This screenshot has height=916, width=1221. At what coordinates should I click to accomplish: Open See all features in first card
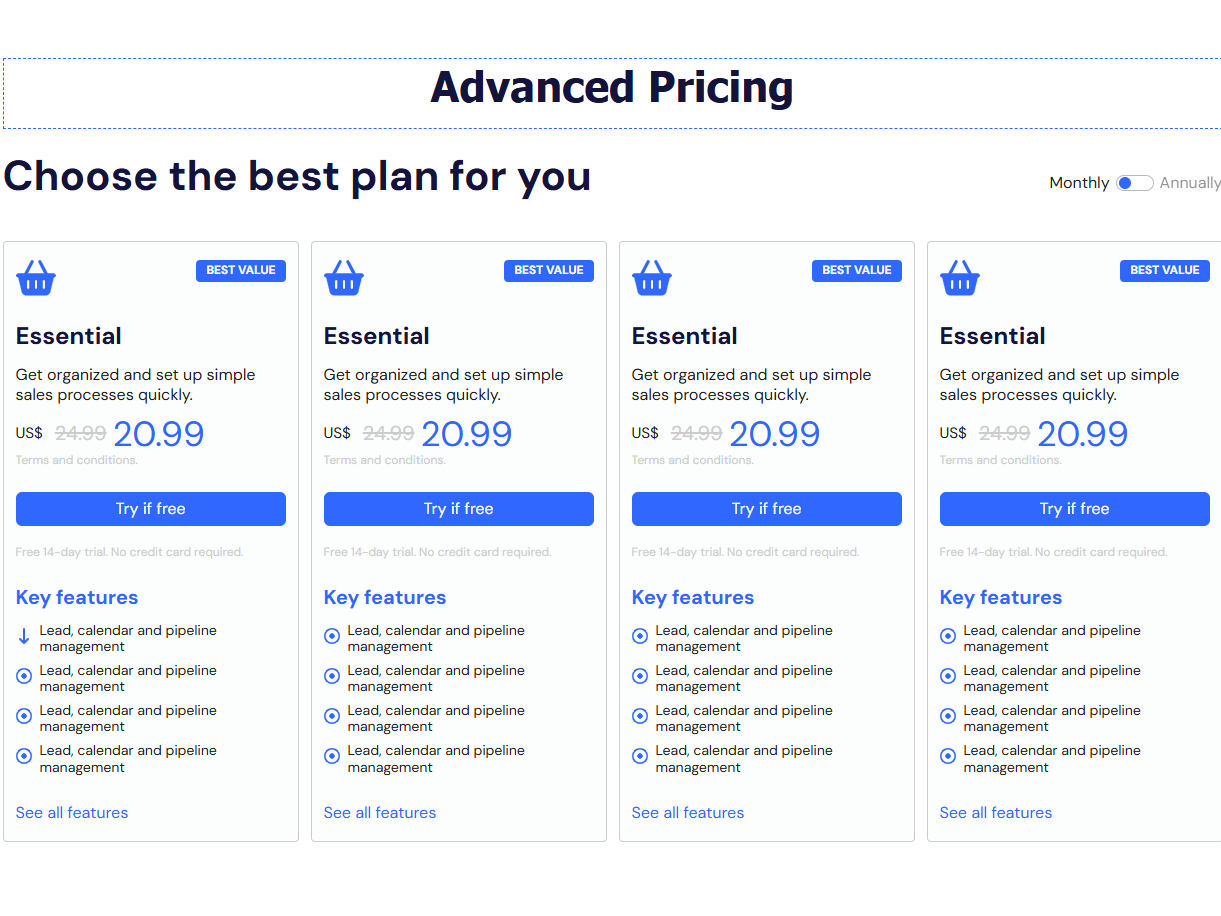pyautogui.click(x=72, y=813)
